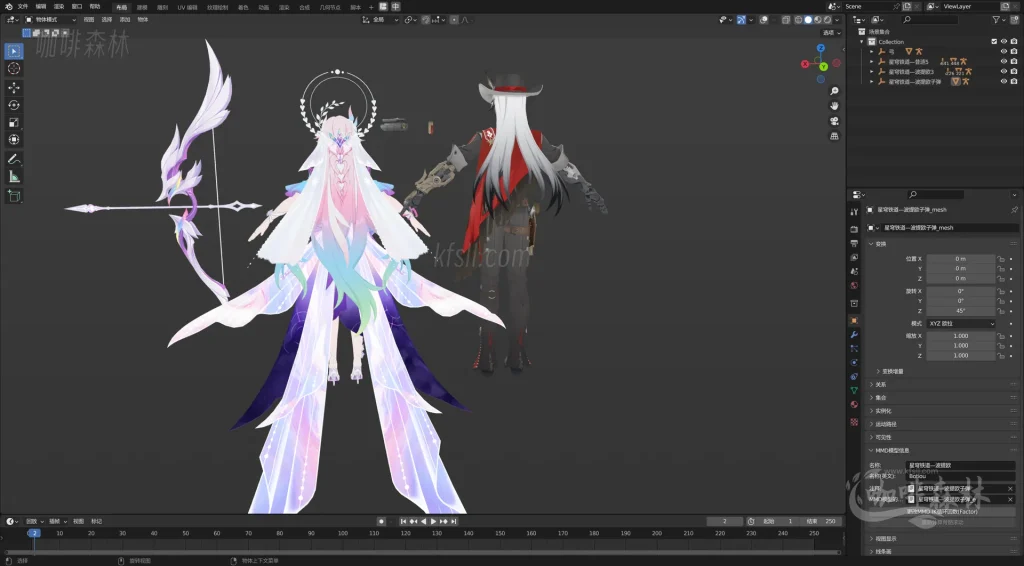The height and width of the screenshot is (566, 1024).
Task: Select the Move tool
Action: [x=14, y=87]
